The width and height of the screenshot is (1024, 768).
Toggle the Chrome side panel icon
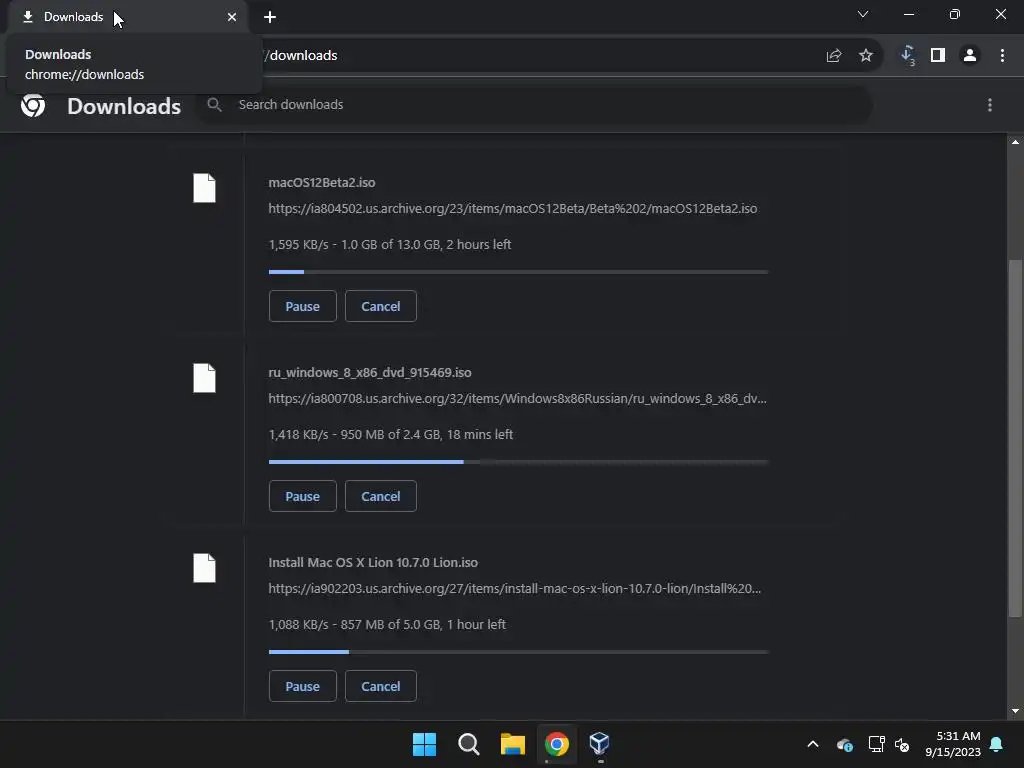pyautogui.click(x=938, y=56)
